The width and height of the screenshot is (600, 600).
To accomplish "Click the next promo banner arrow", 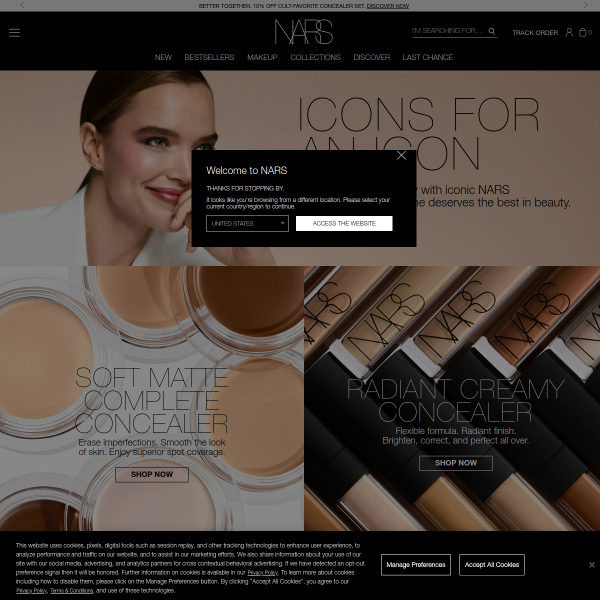I will (x=585, y=5).
